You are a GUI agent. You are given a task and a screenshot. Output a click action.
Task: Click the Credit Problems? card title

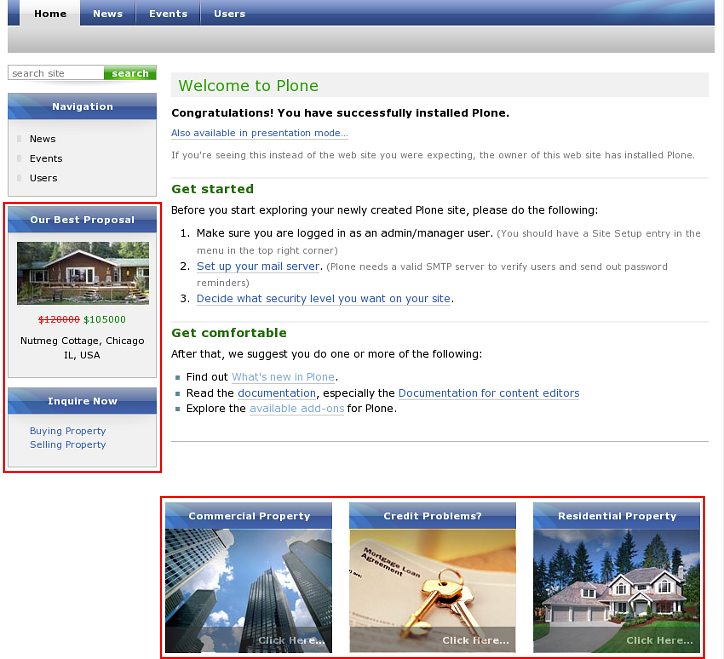[433, 516]
